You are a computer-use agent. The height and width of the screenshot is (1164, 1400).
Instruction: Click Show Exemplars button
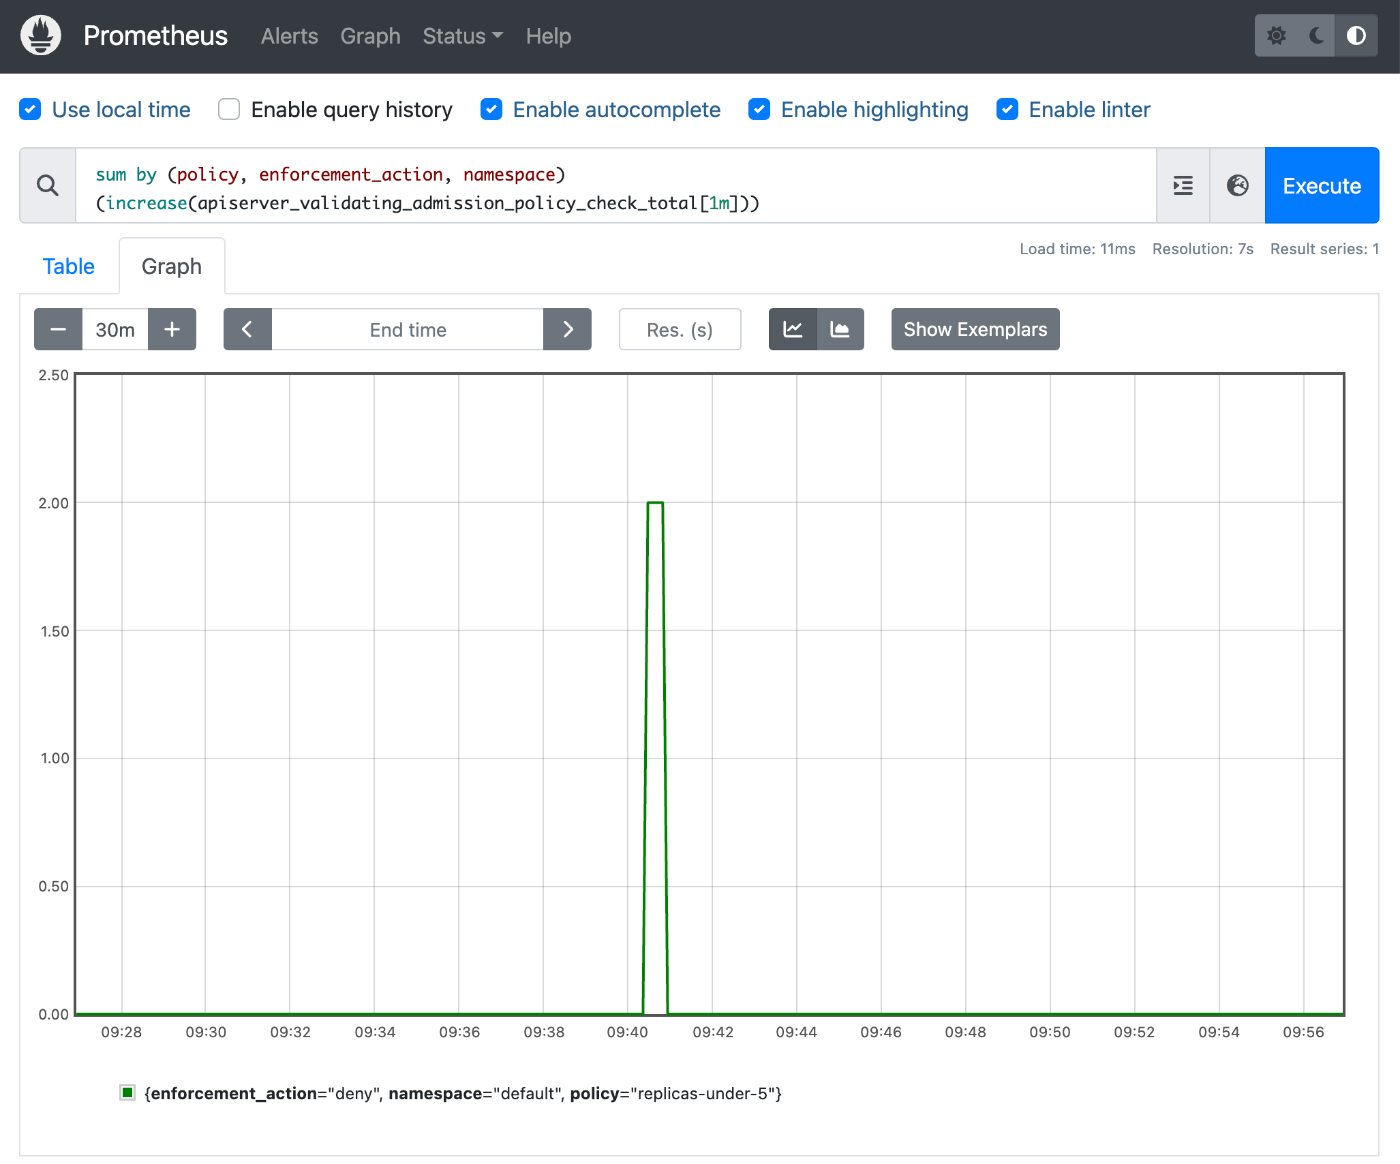[x=976, y=329]
